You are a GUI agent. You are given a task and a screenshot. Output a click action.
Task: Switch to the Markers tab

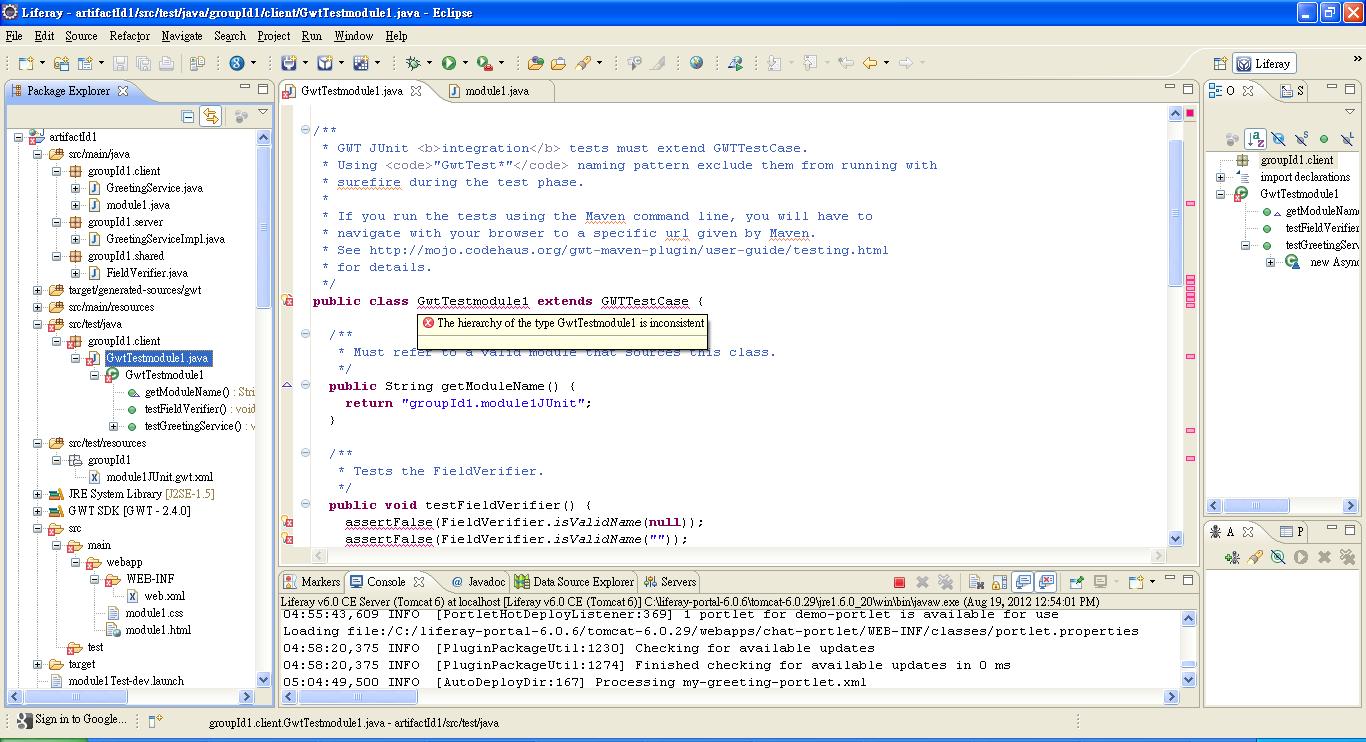coord(312,581)
